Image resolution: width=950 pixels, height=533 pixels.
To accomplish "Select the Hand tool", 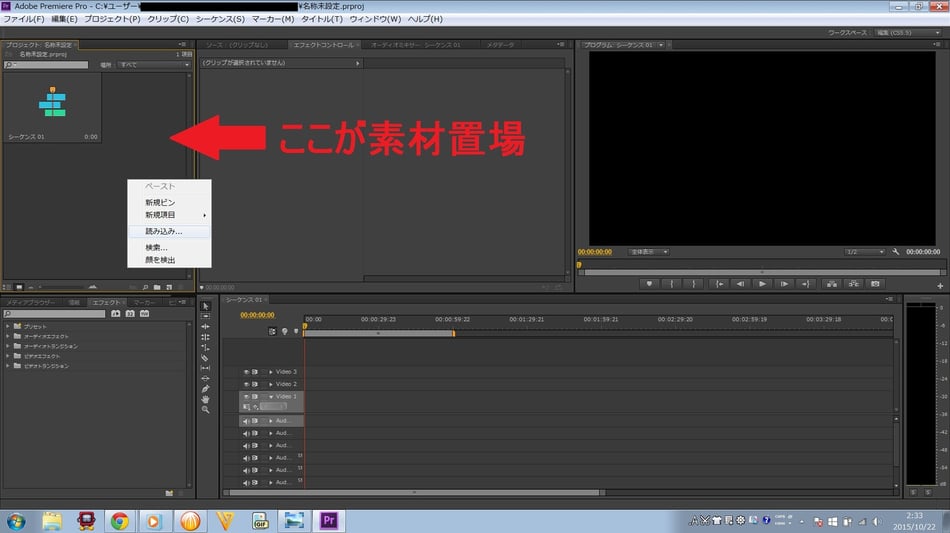I will tap(205, 399).
